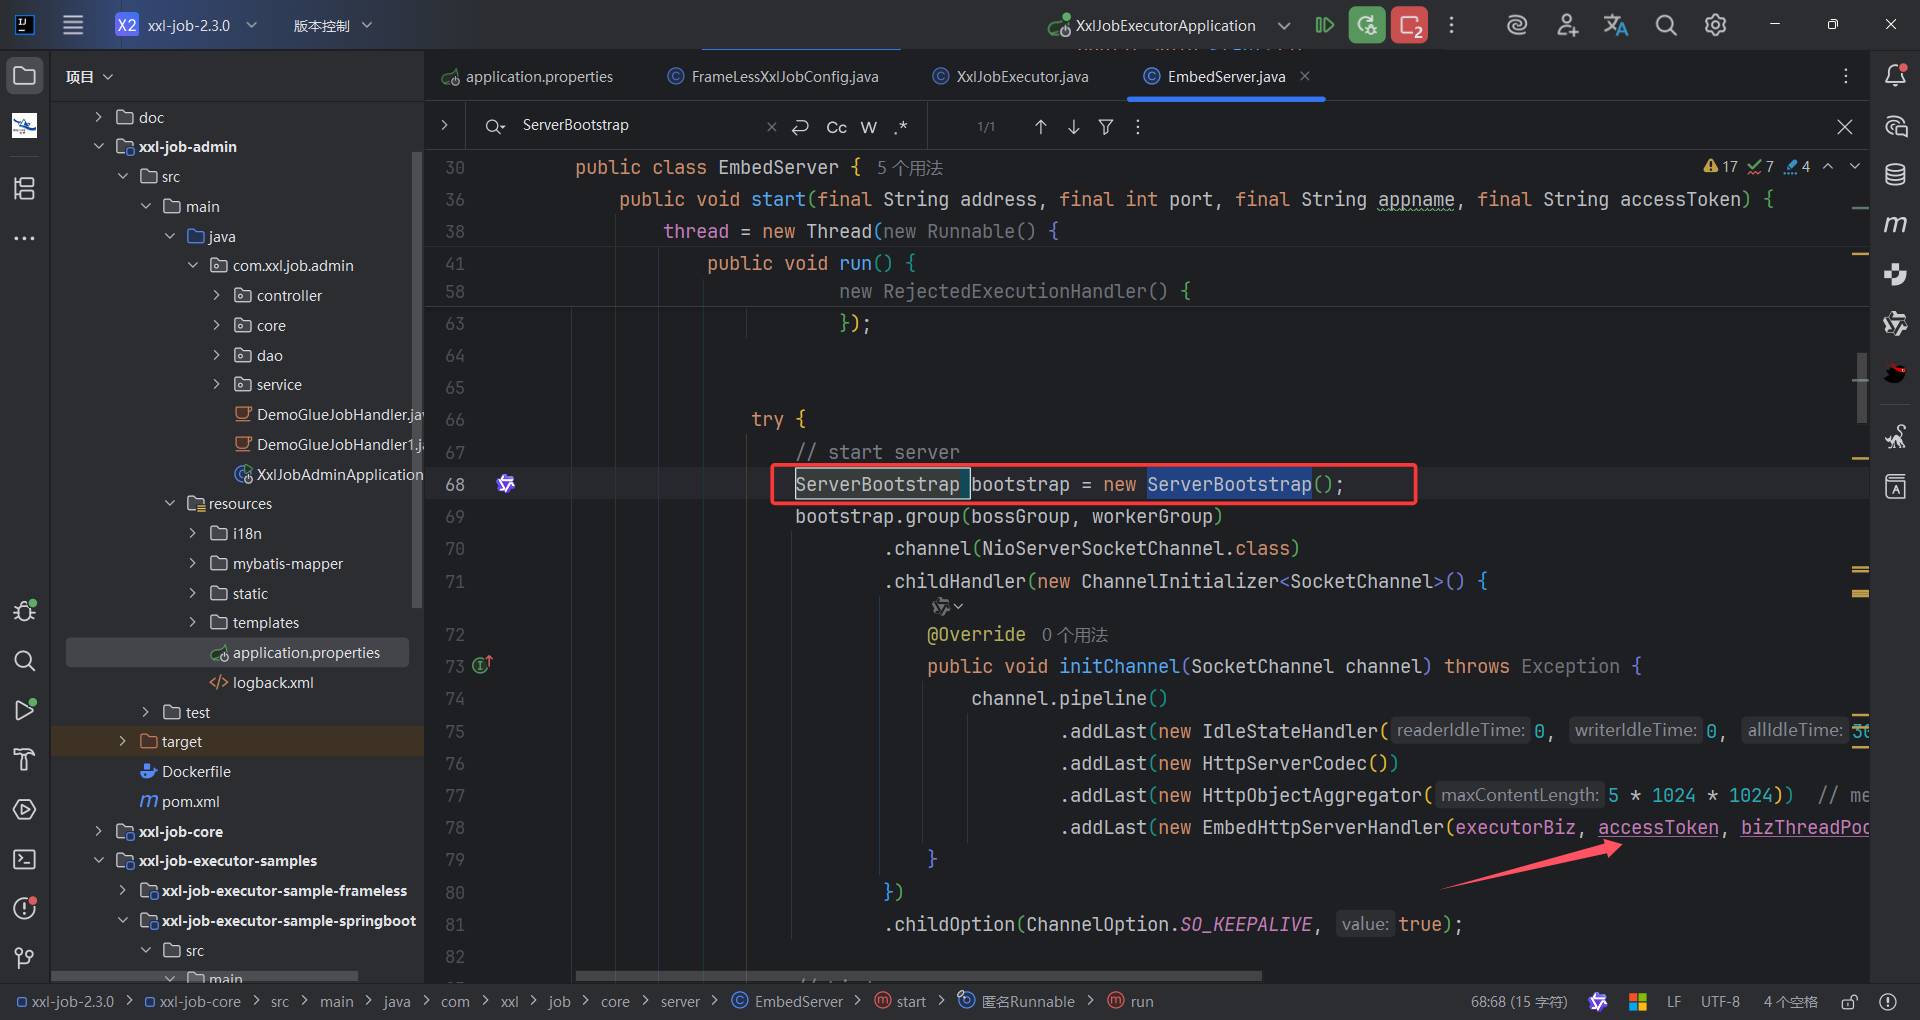Switch to FrameLessXxlJobConfig.java tab
The height and width of the screenshot is (1020, 1920).
click(773, 76)
